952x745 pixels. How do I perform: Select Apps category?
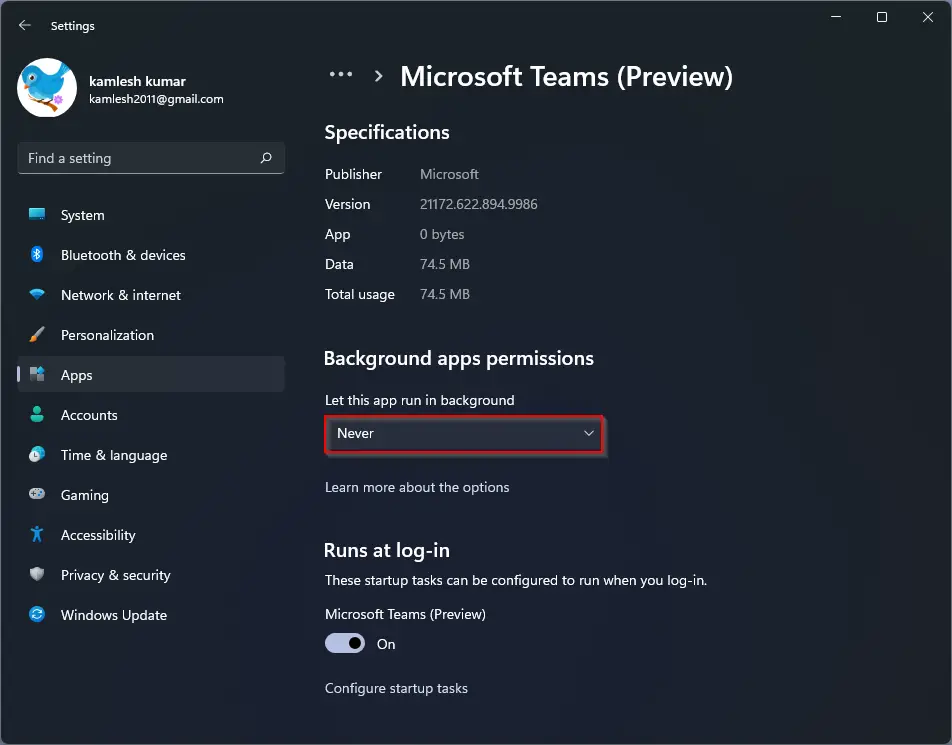tap(151, 375)
